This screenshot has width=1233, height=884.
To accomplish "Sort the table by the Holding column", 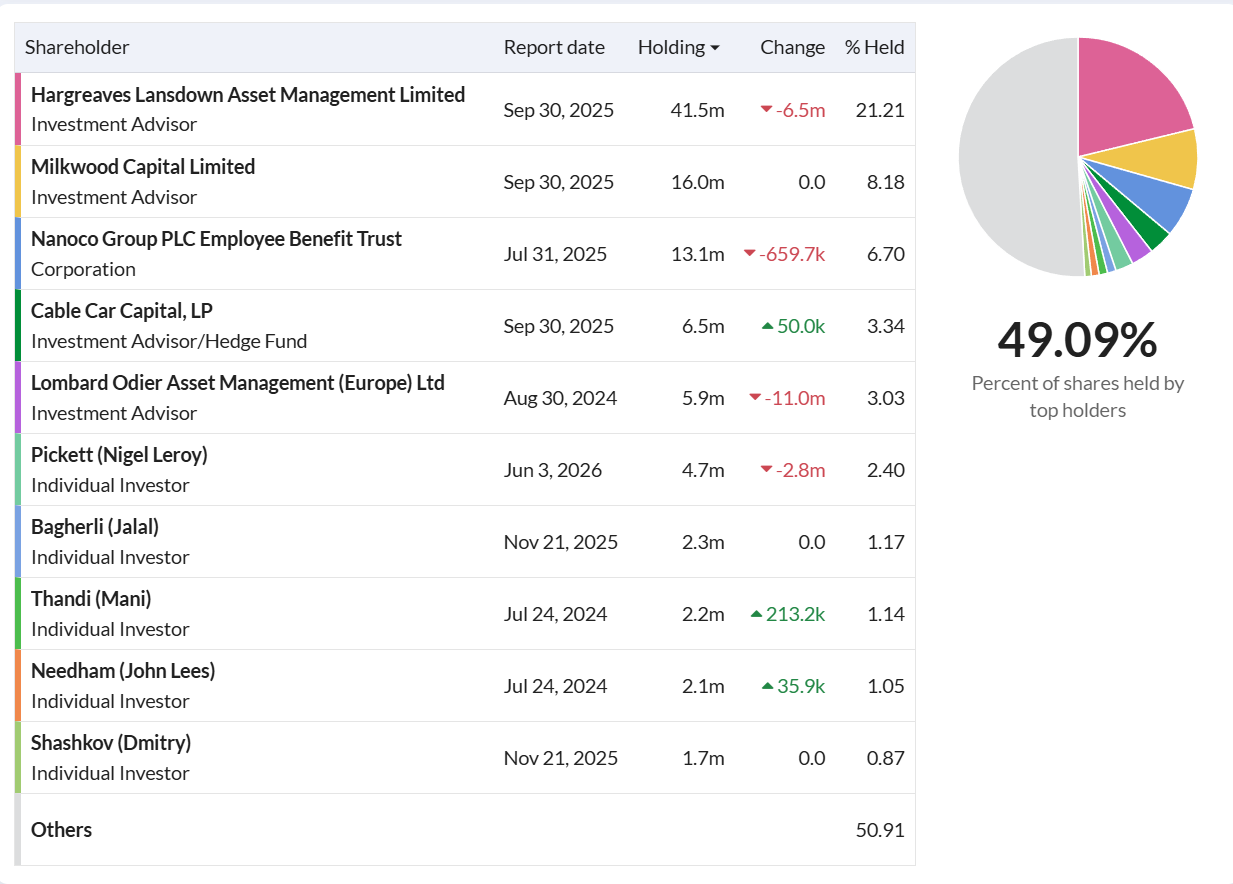I will pos(679,47).
